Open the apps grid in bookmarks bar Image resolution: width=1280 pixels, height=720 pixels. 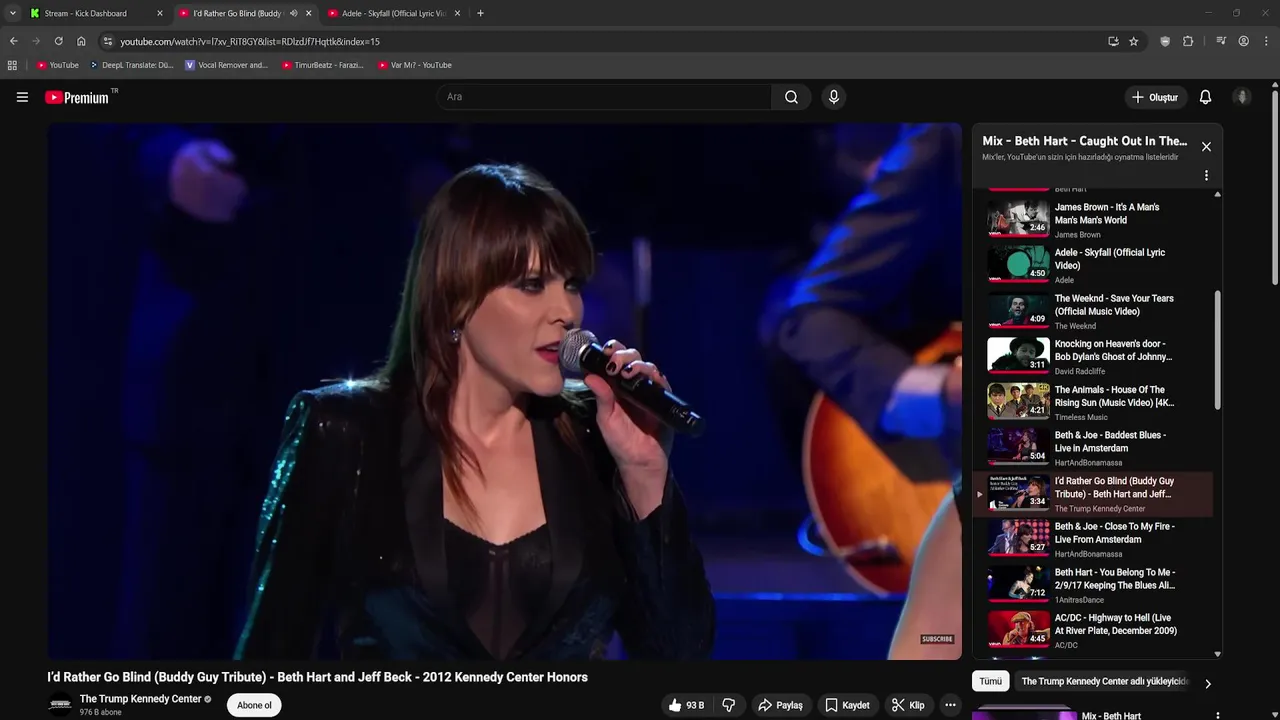[x=12, y=65]
